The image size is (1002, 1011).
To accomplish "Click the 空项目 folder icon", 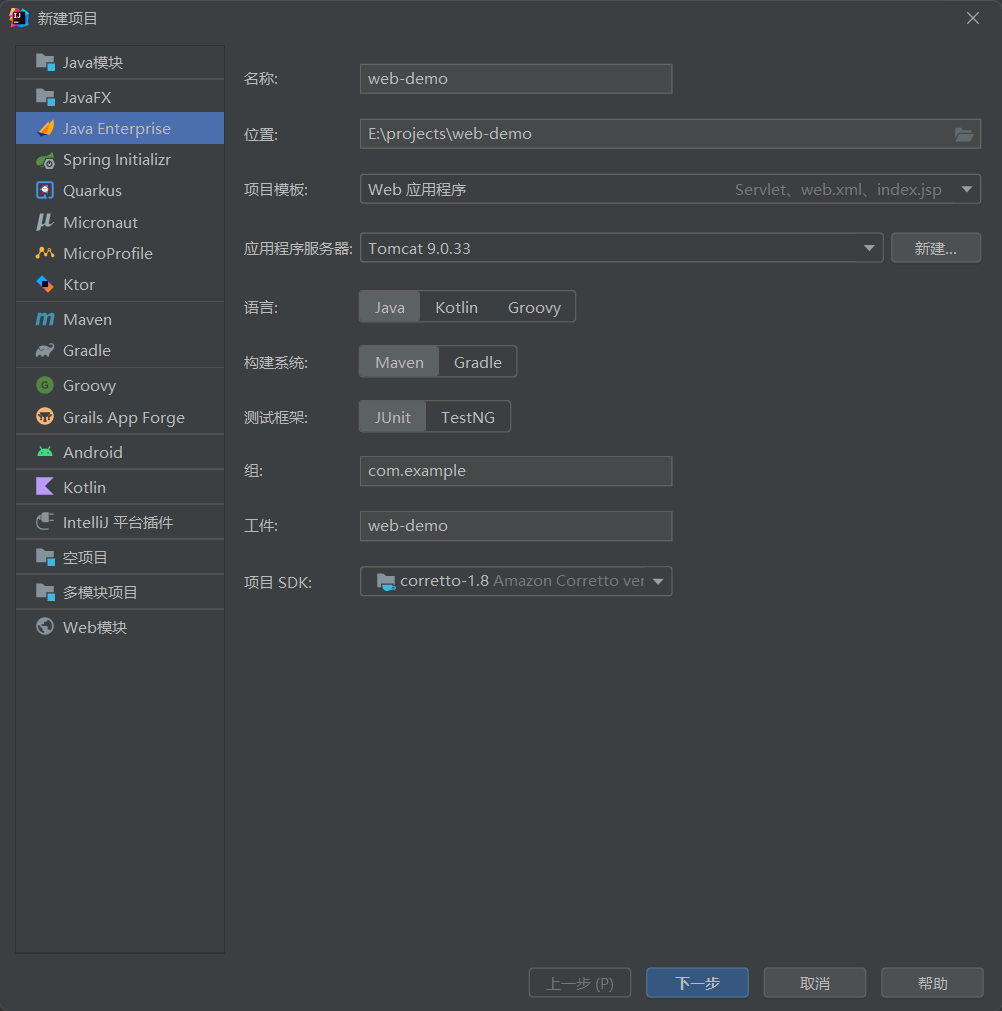I will pyautogui.click(x=45, y=557).
